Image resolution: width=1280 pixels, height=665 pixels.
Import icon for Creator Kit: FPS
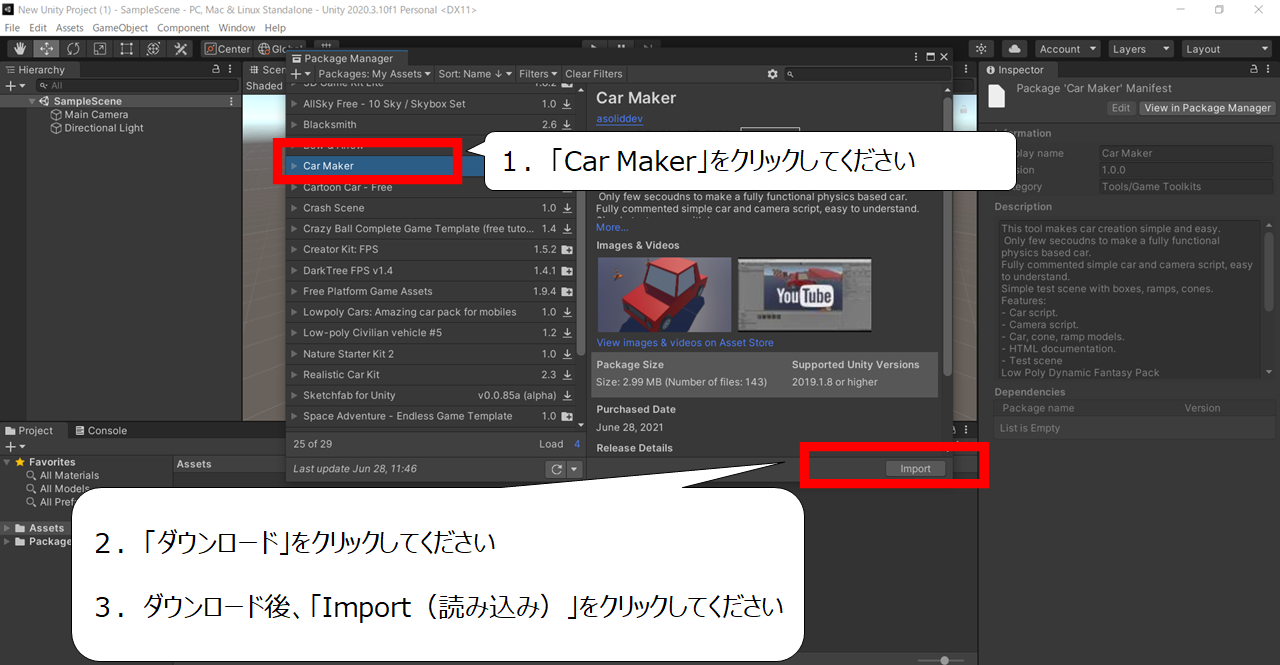(567, 250)
